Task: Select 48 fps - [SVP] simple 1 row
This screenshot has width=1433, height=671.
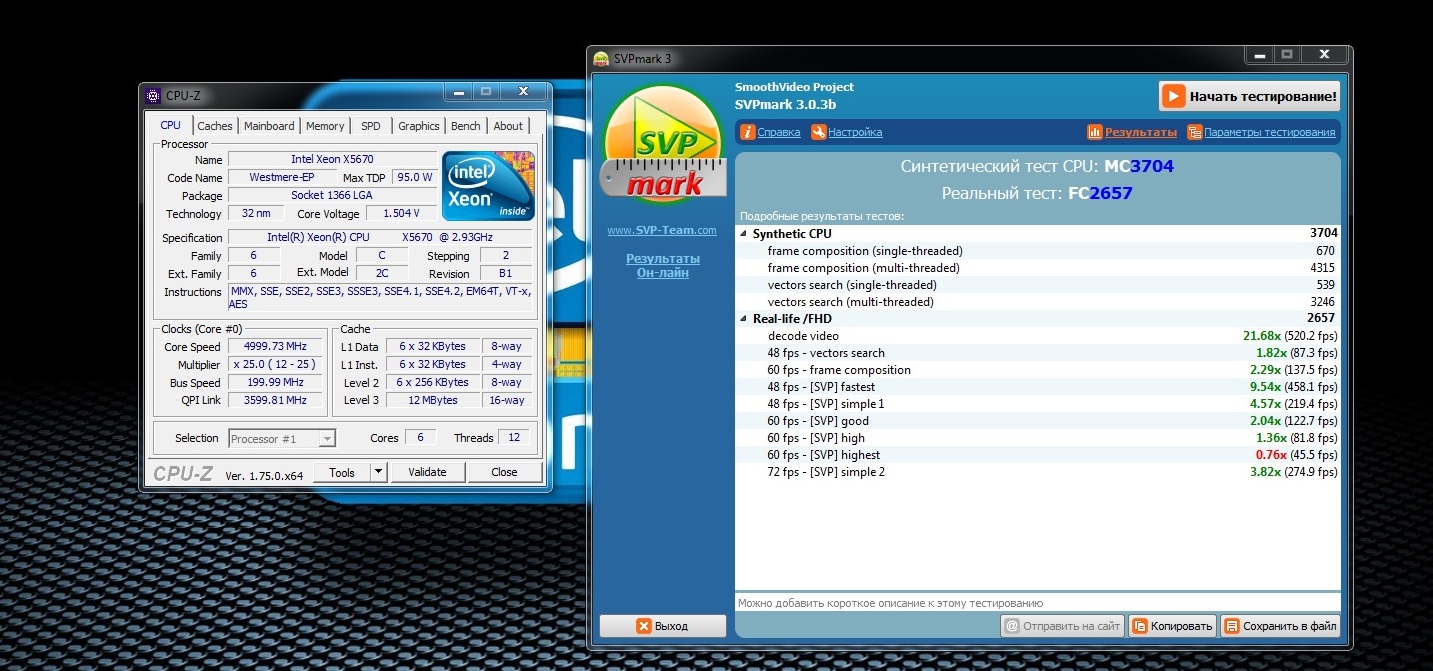Action: 1038,404
